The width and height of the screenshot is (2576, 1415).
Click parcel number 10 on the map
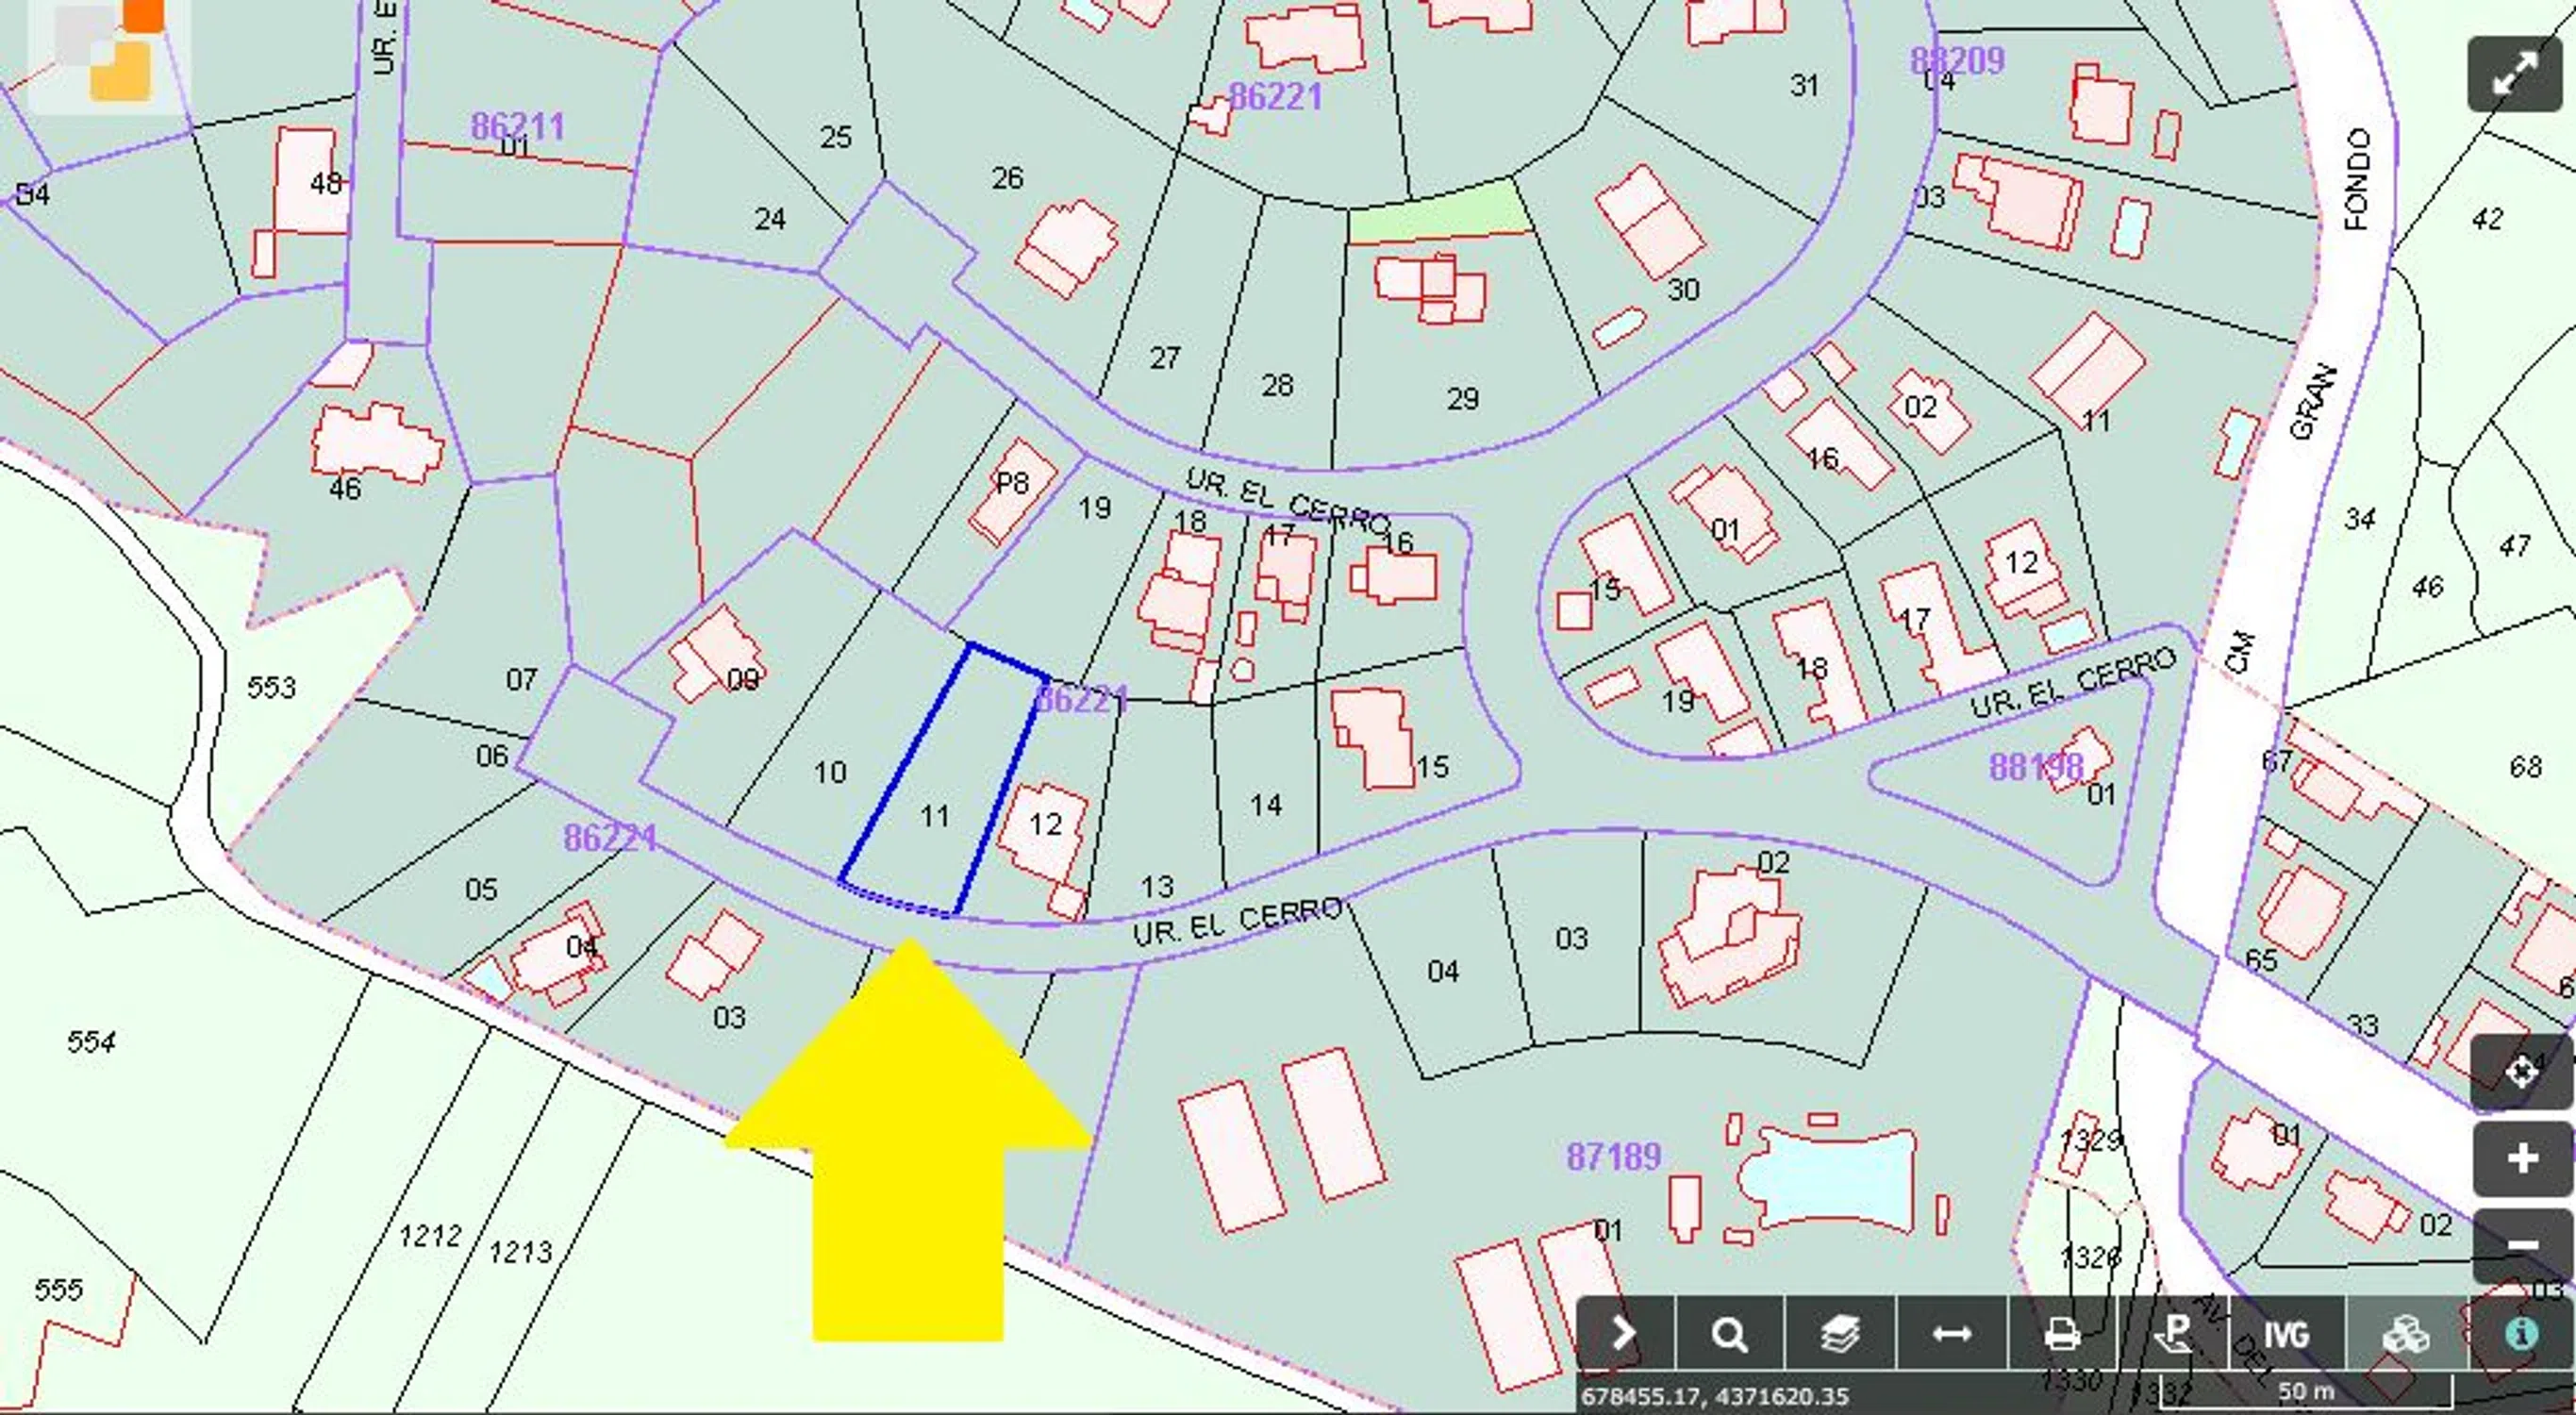[x=829, y=772]
